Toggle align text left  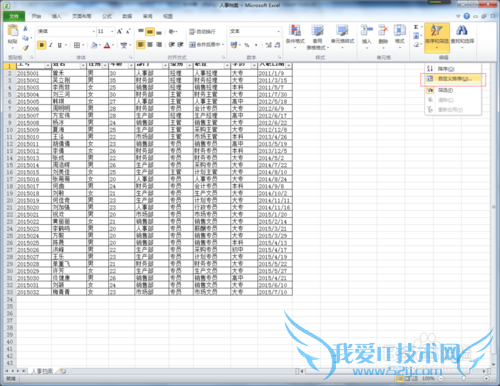click(141, 44)
